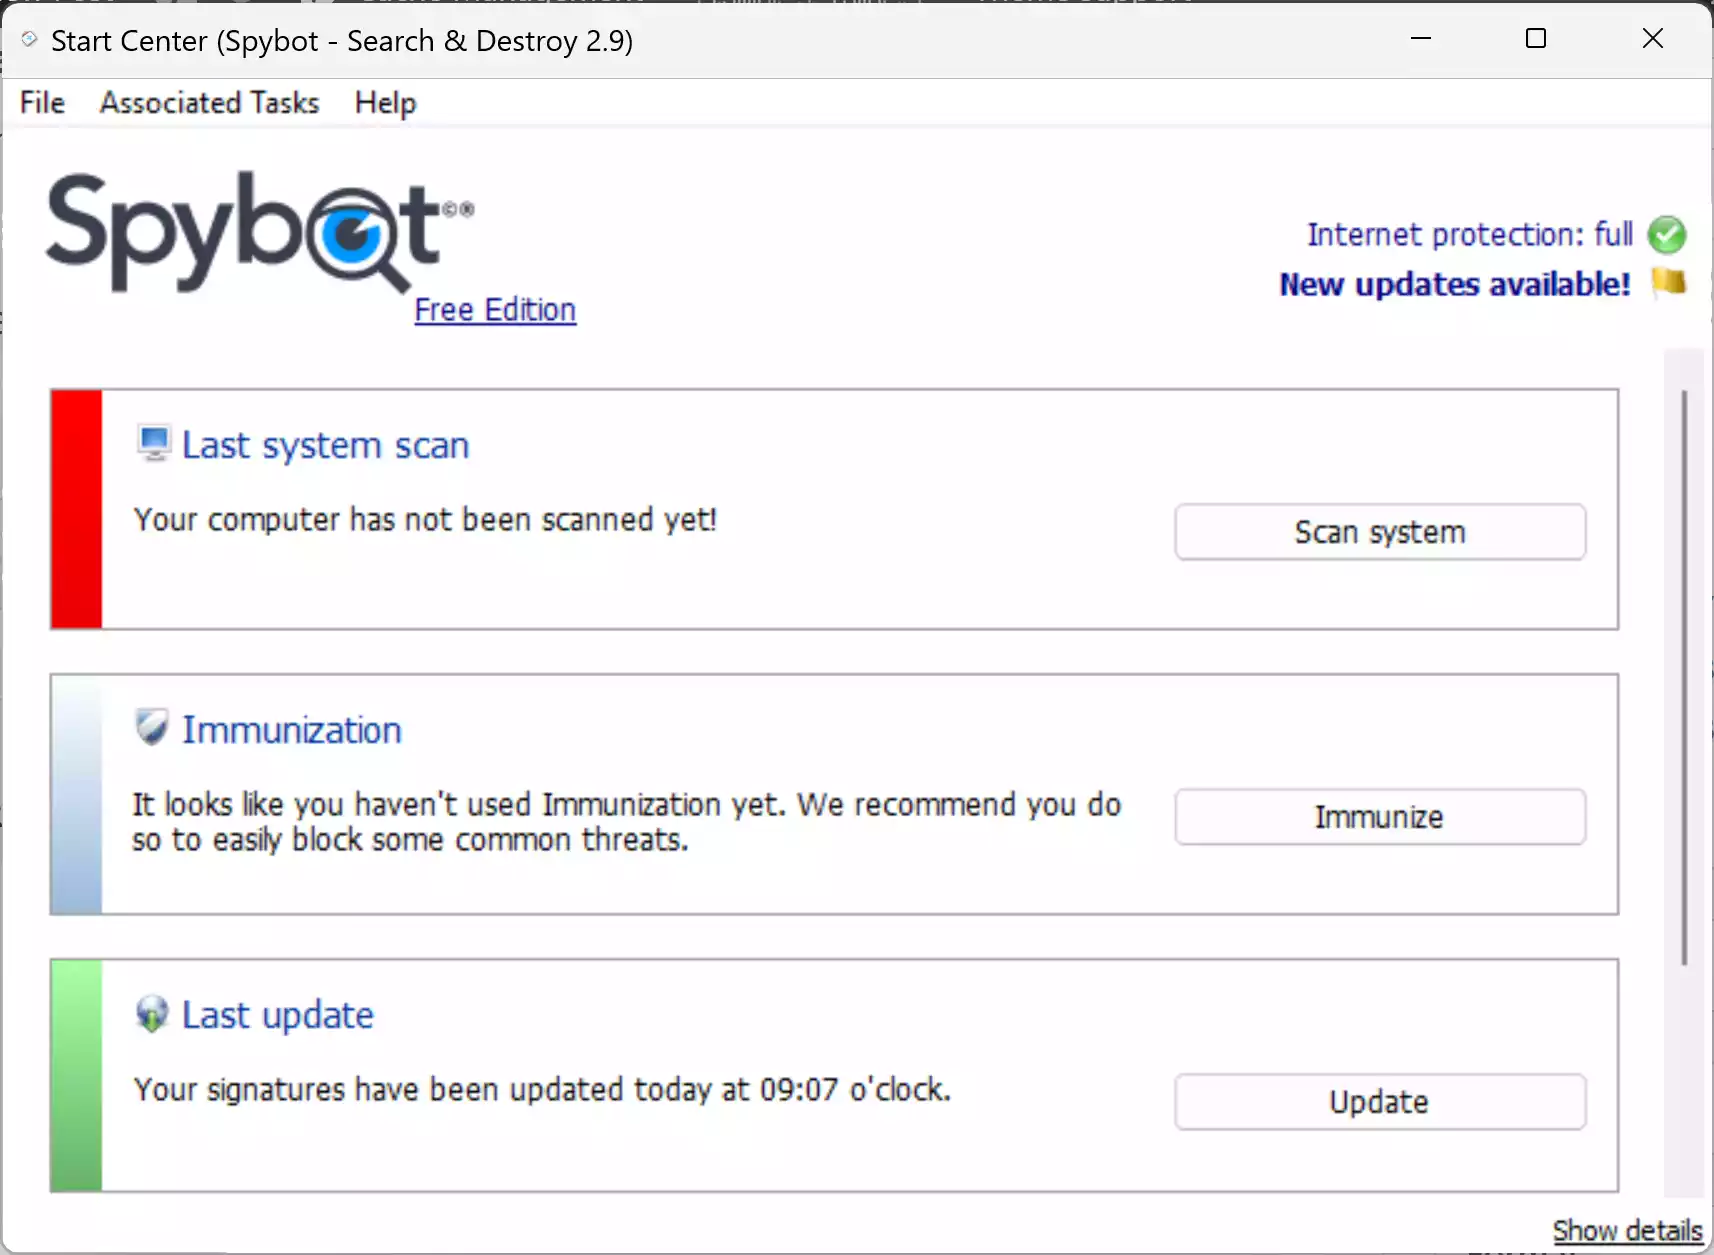Click the Spybot icon in the title bar
The height and width of the screenshot is (1255, 1714).
(27, 39)
